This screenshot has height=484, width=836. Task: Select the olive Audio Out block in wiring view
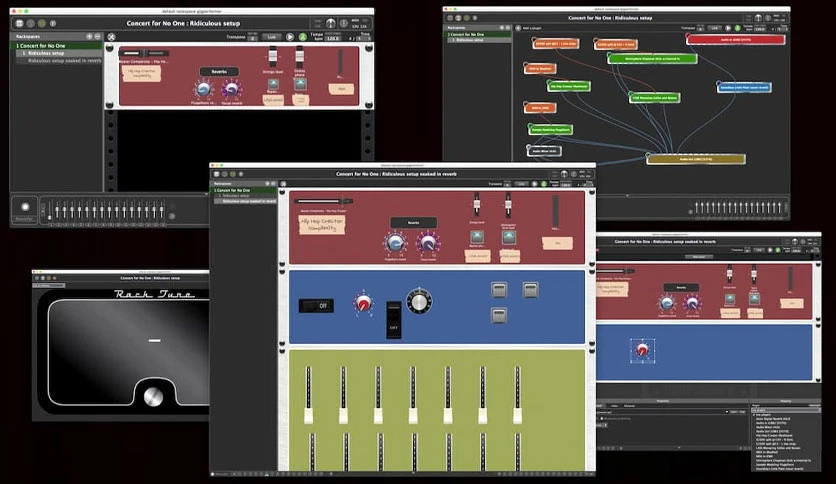[696, 159]
